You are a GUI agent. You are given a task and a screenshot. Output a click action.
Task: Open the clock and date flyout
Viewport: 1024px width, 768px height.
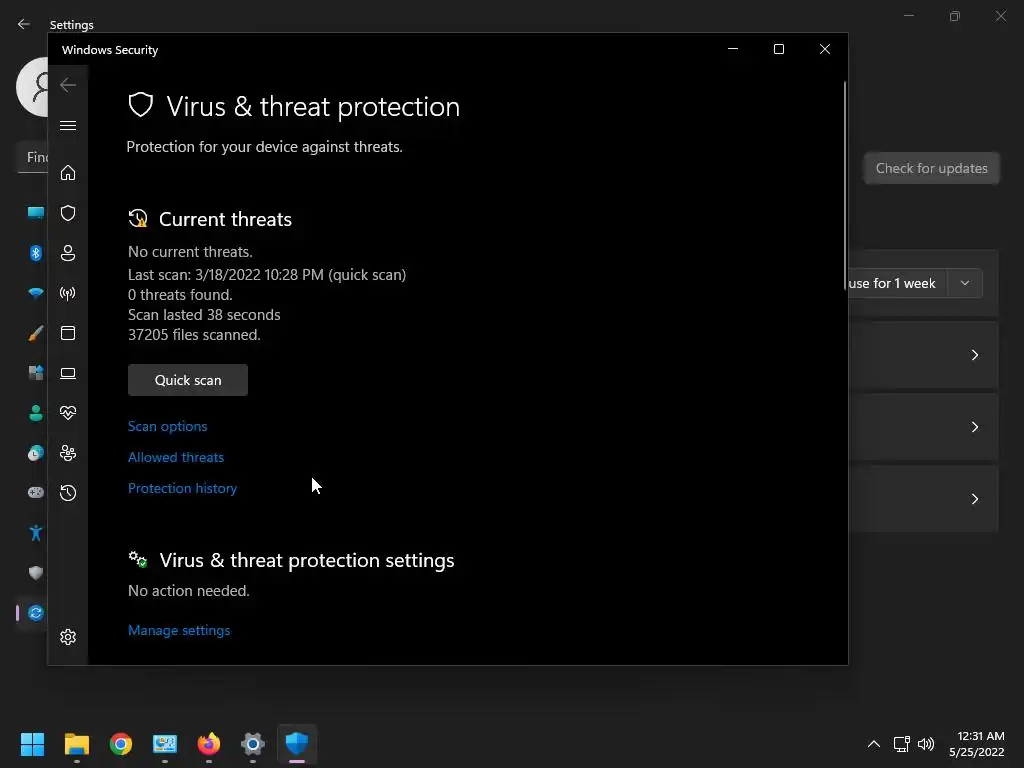coord(976,744)
